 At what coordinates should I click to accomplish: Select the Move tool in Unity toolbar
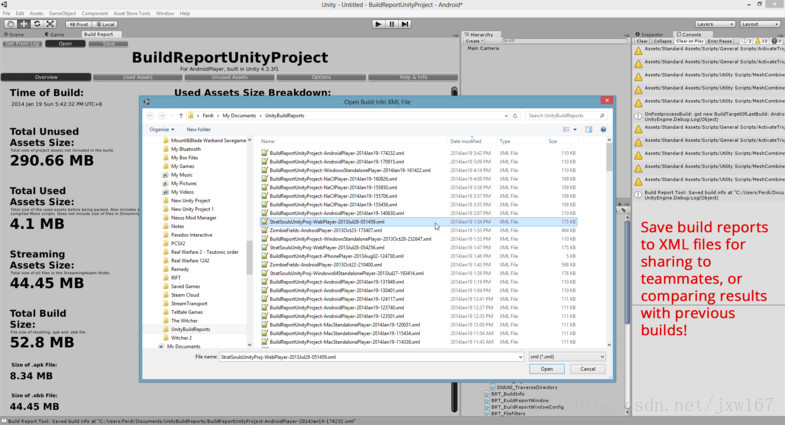(24, 24)
